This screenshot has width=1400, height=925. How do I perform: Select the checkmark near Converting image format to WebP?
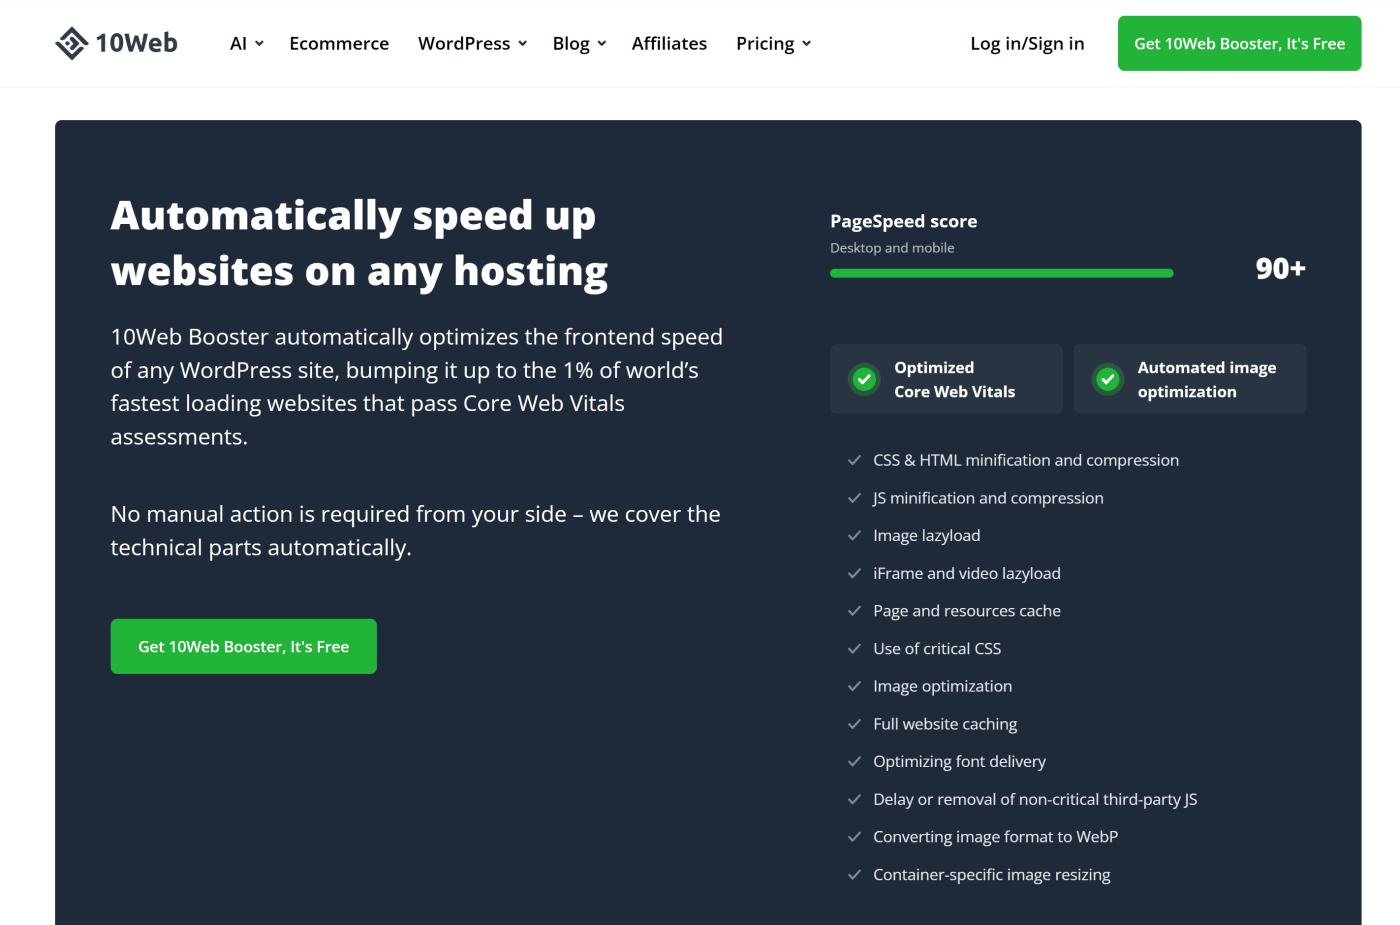pyautogui.click(x=854, y=836)
